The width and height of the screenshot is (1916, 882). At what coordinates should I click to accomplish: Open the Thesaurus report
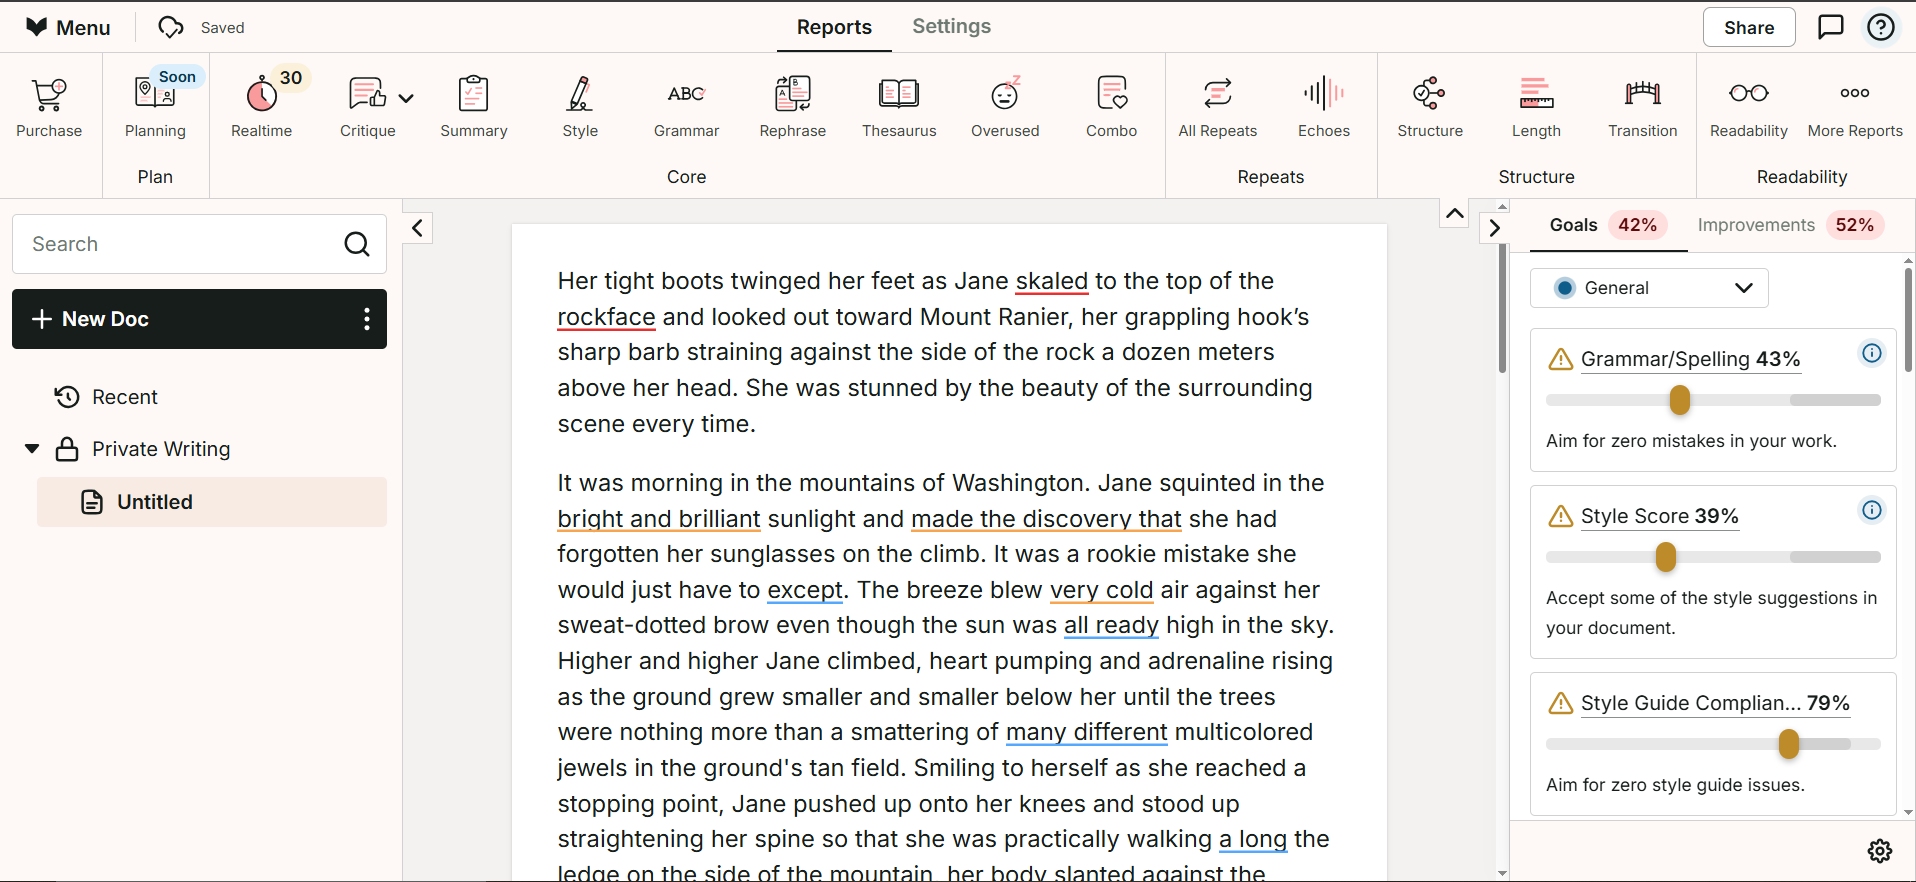pyautogui.click(x=899, y=107)
